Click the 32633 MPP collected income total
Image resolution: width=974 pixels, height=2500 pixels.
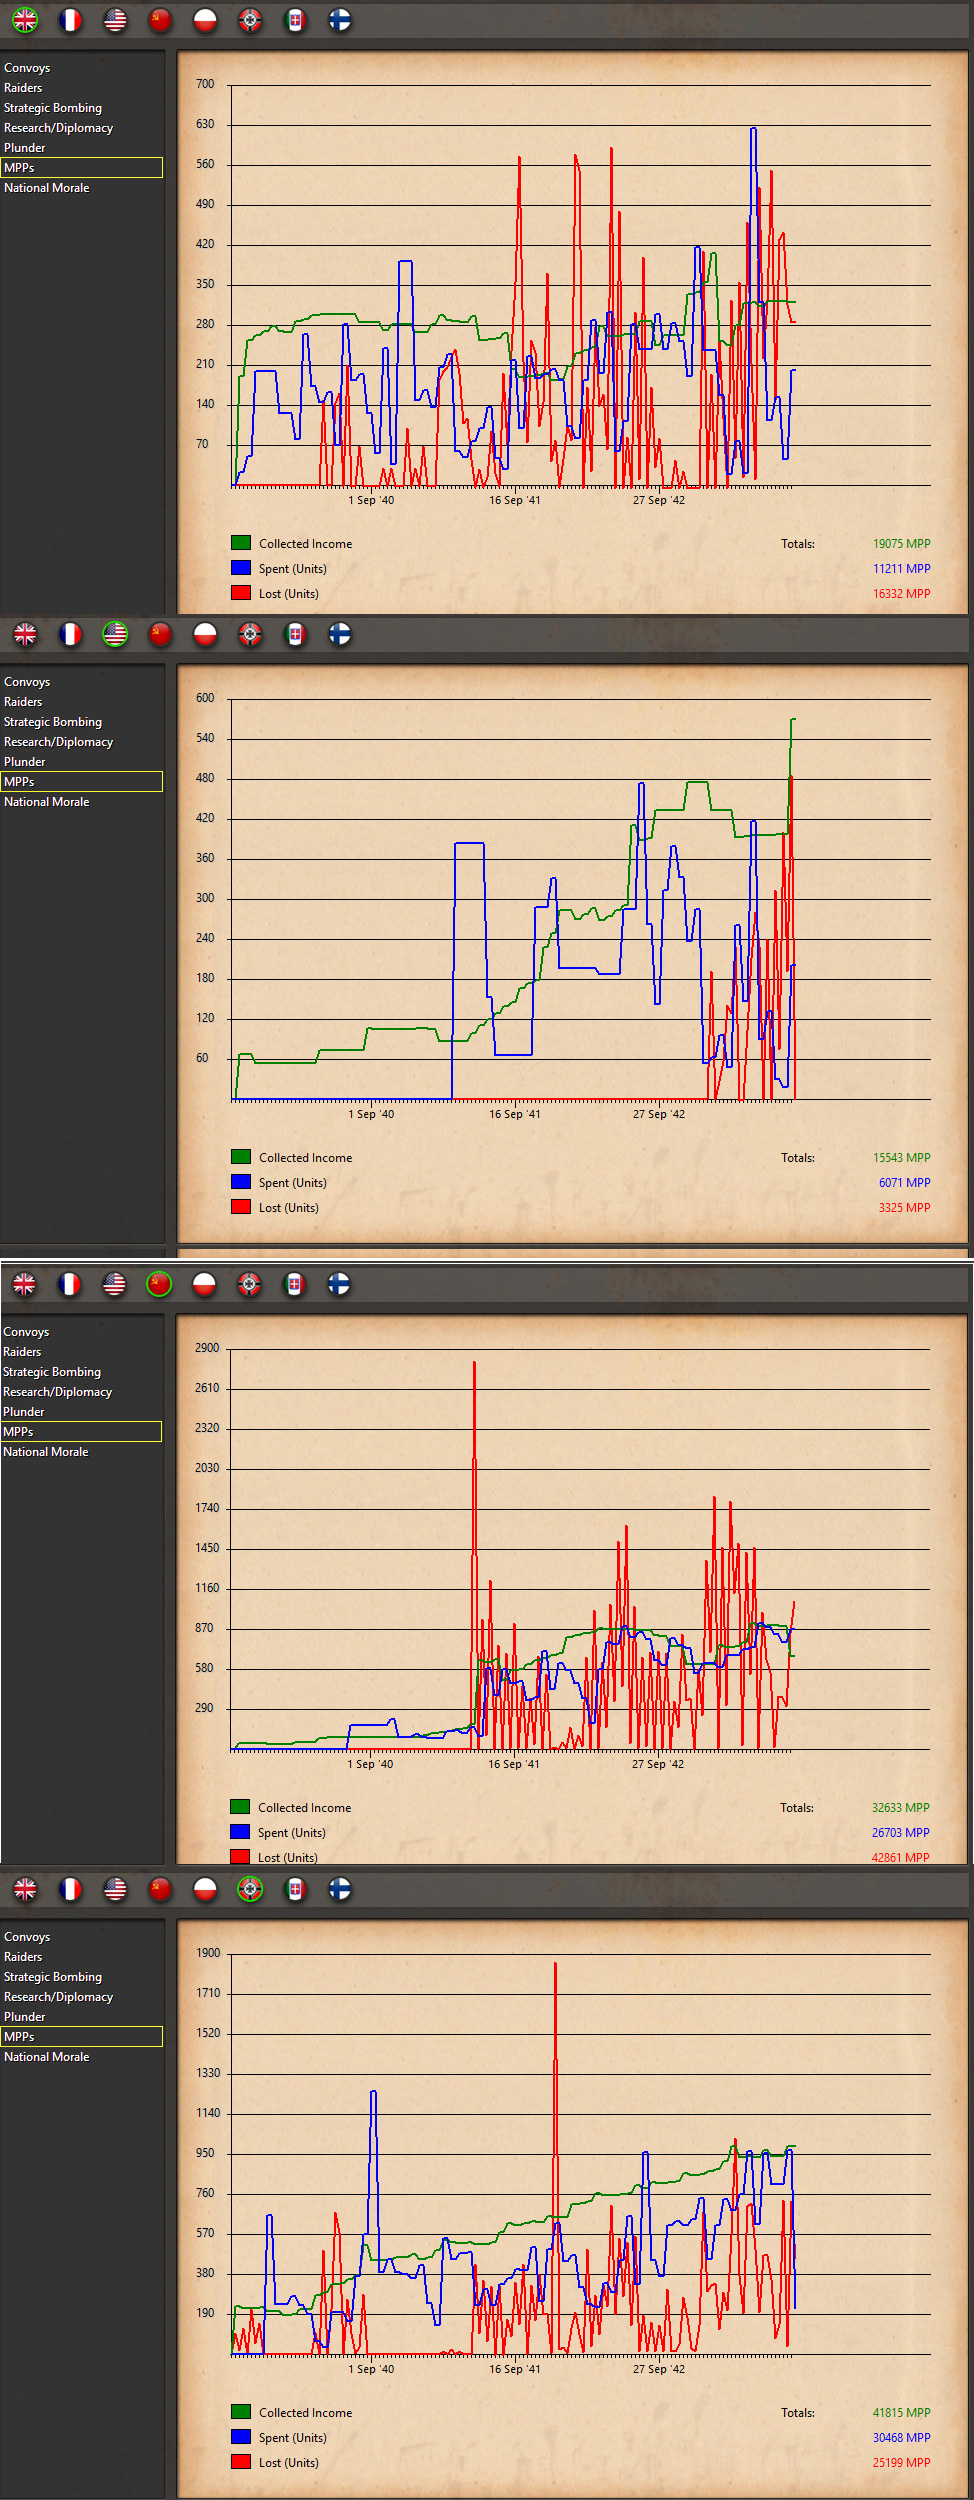900,1808
